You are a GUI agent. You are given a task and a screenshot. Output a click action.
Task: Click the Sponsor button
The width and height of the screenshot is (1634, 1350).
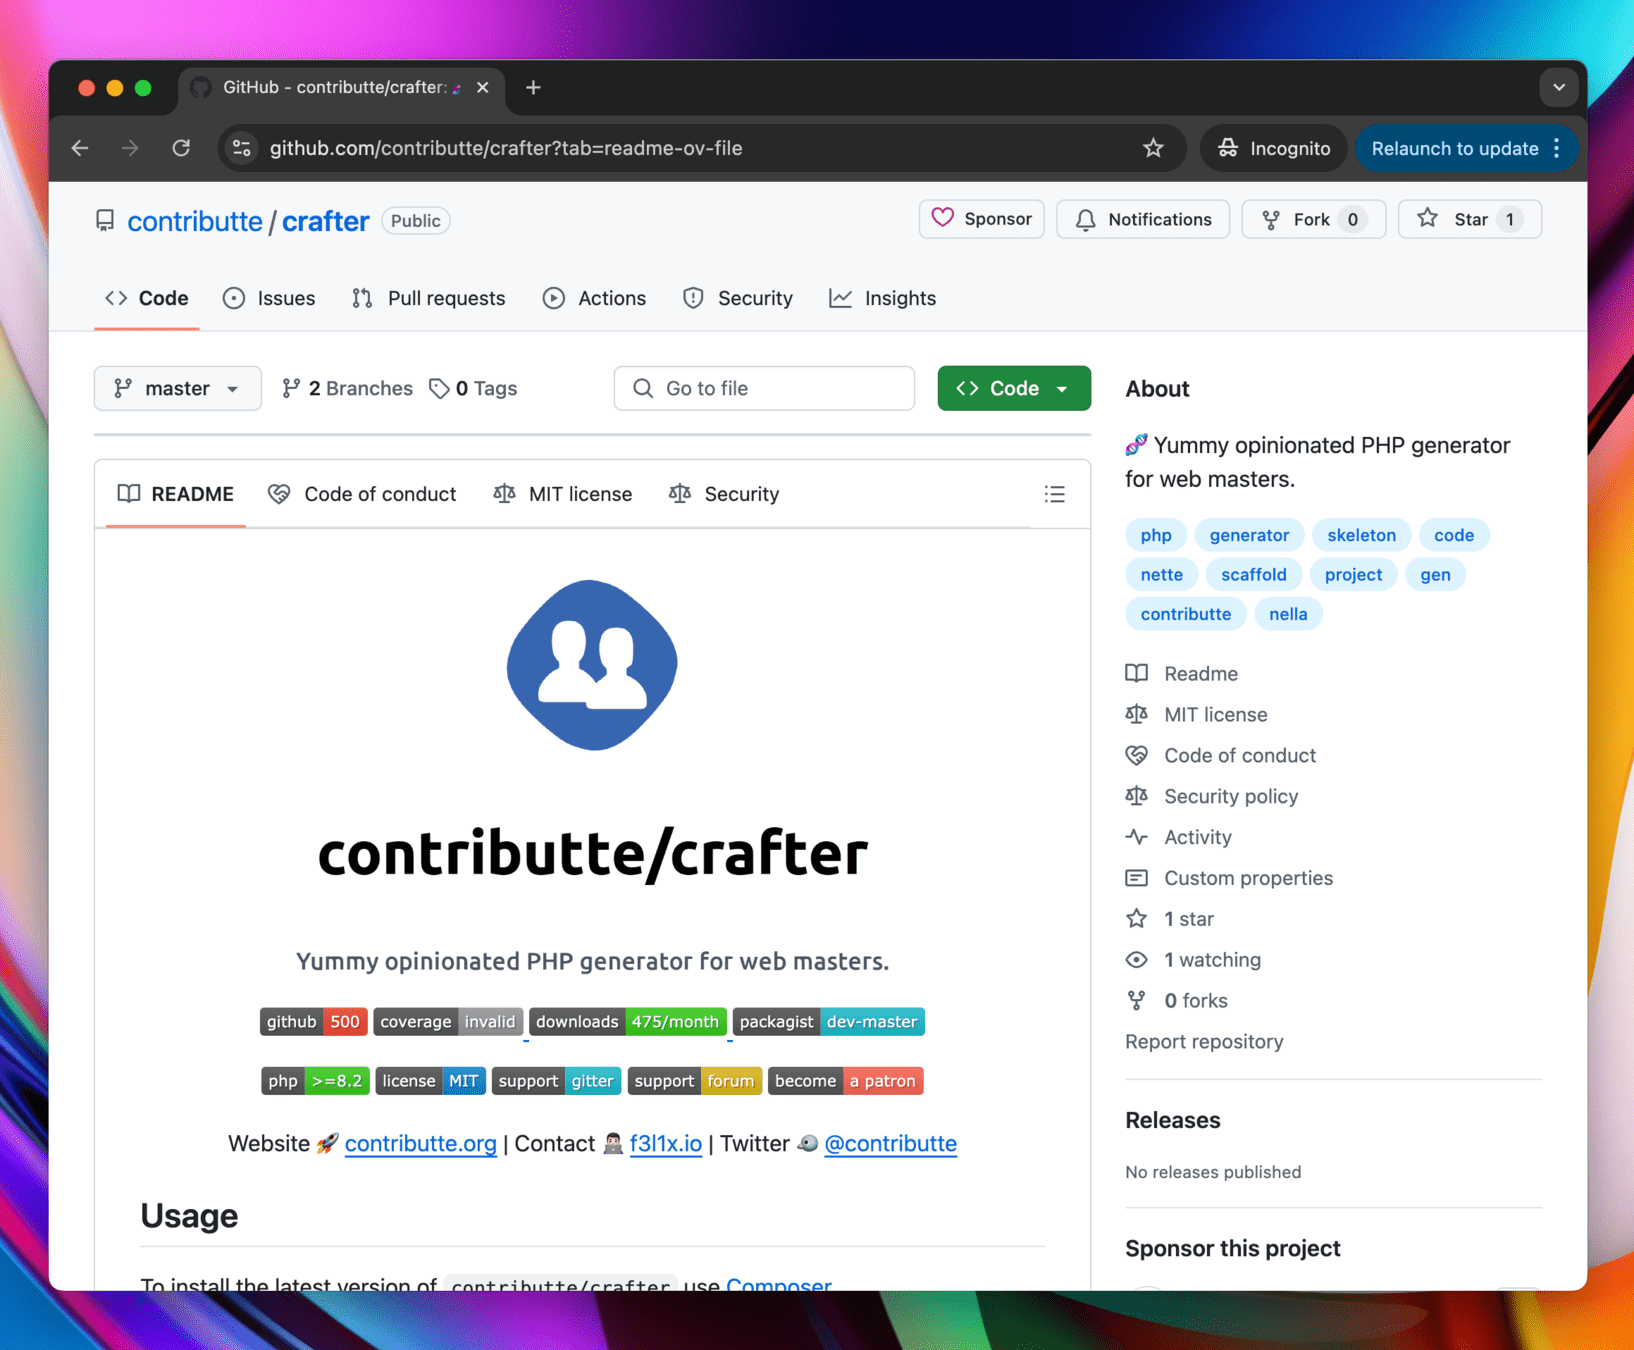[981, 219]
